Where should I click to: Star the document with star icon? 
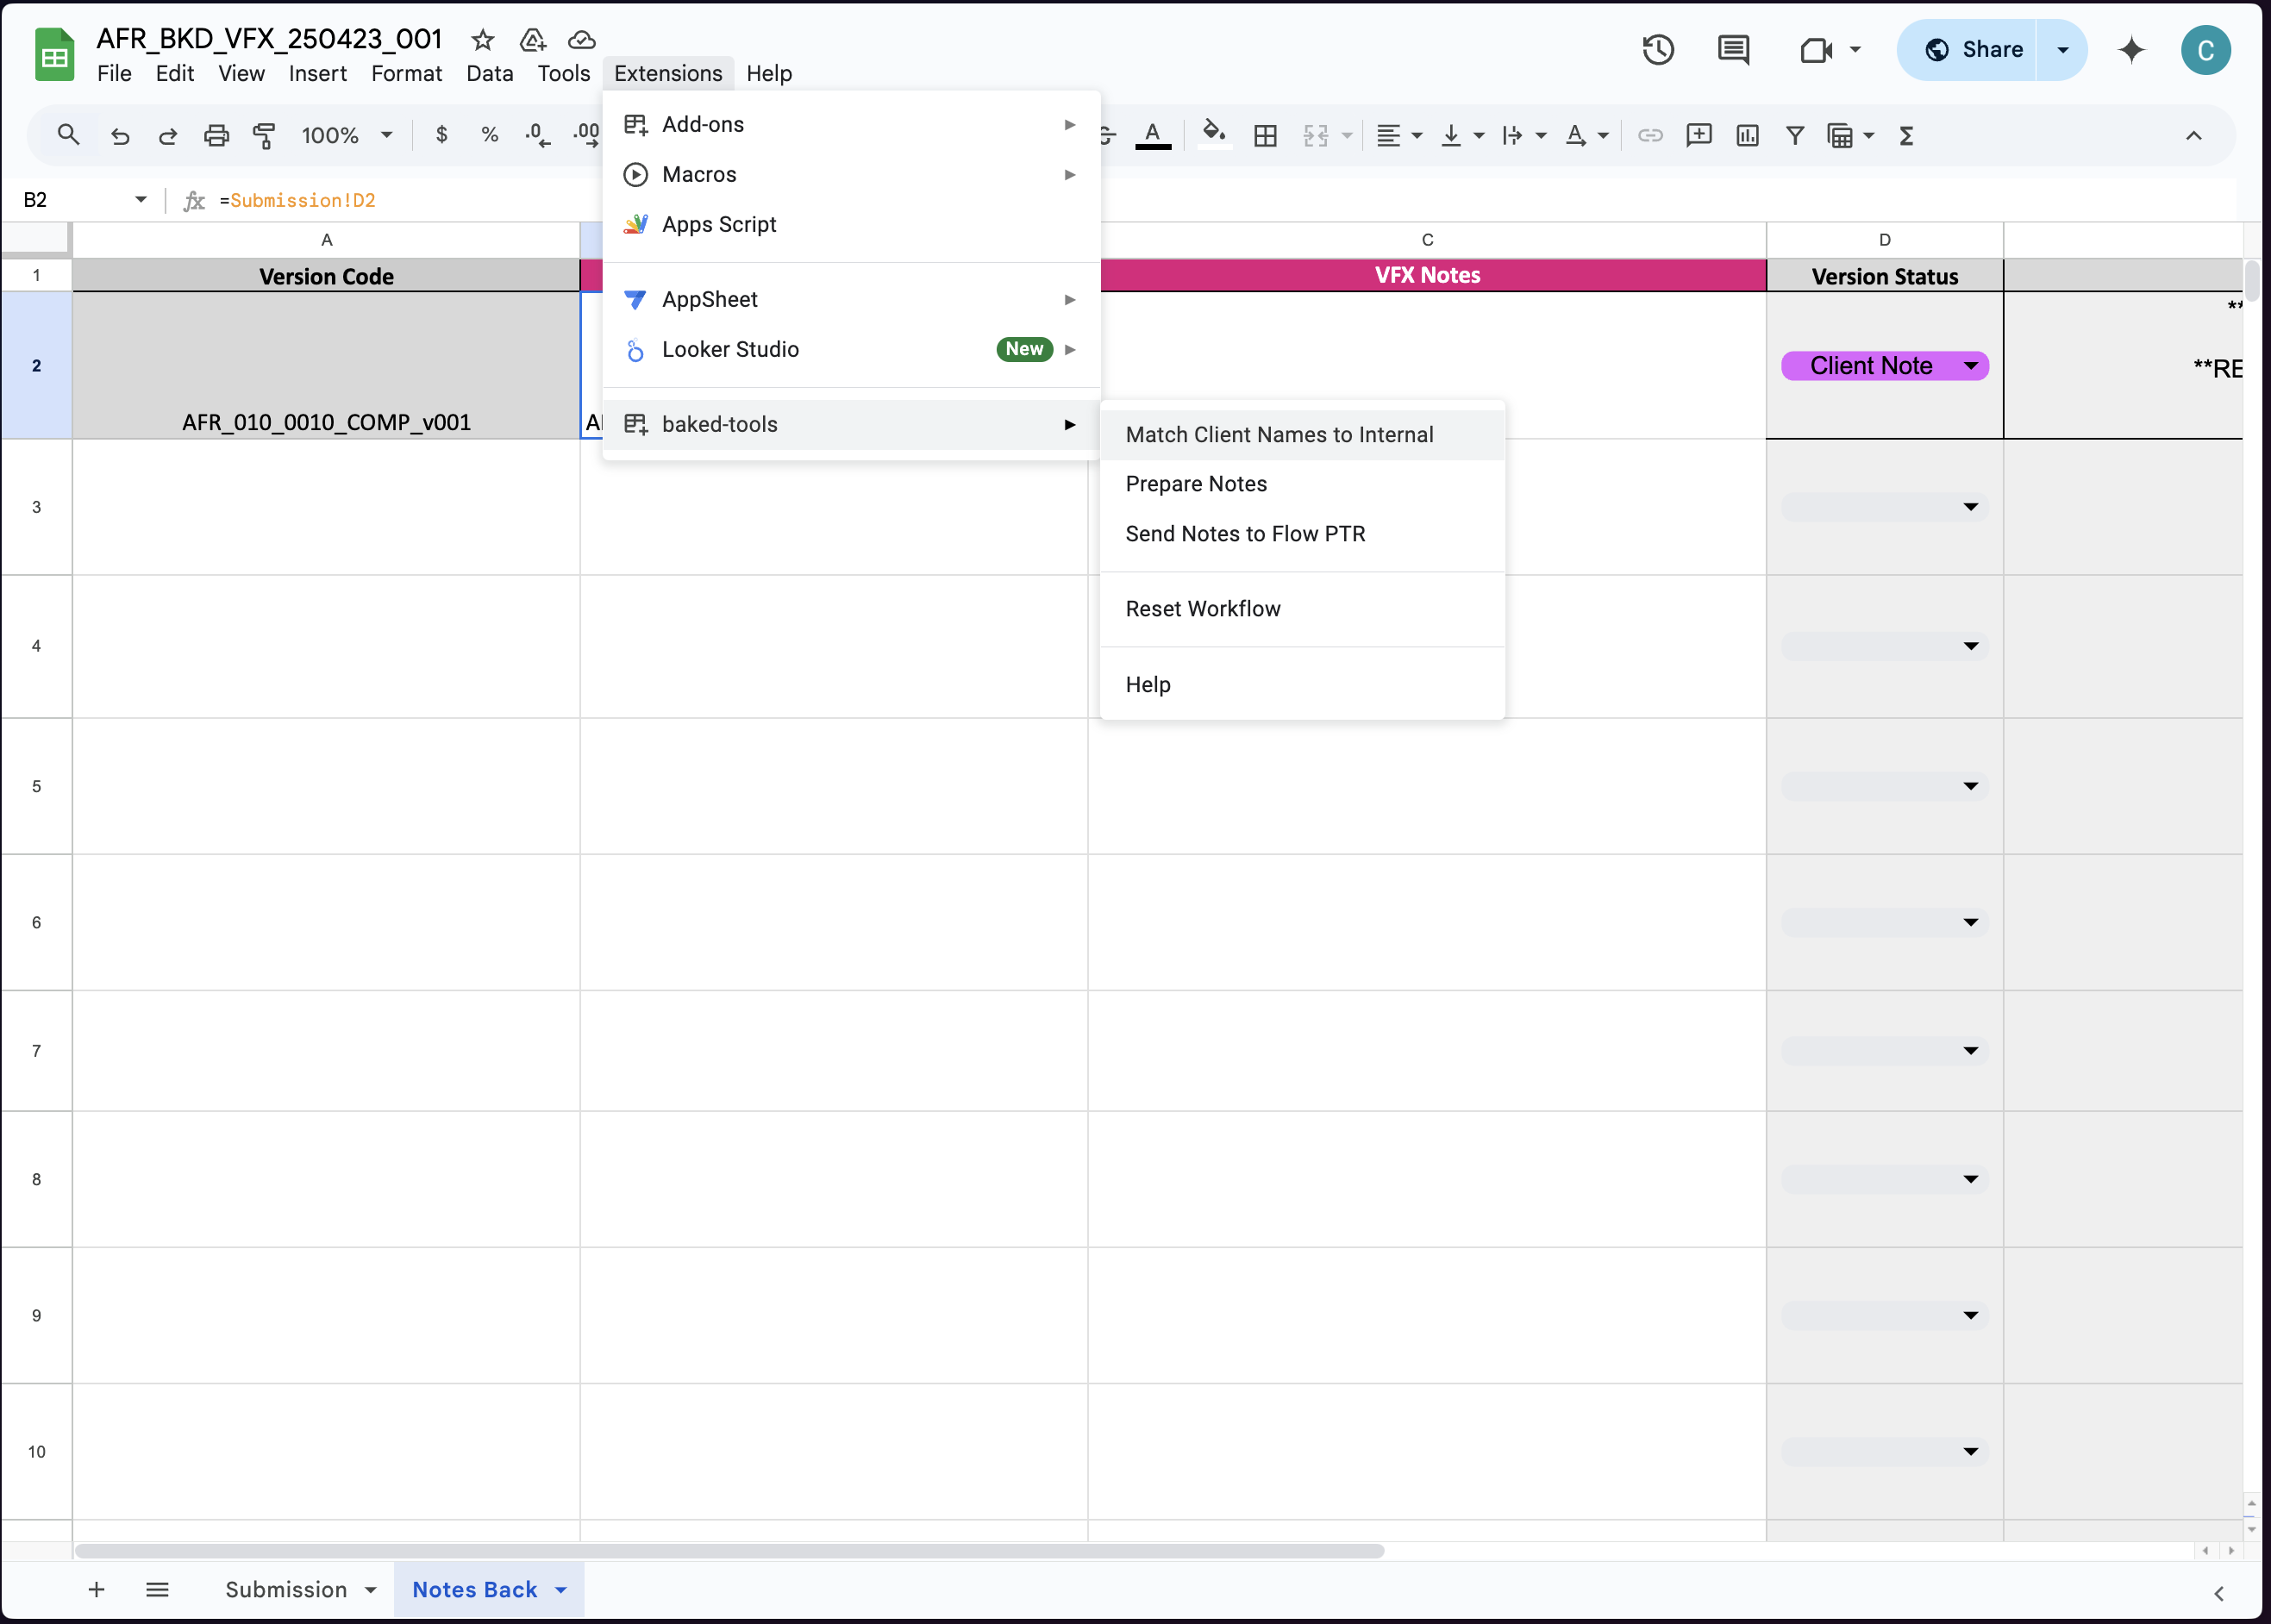tap(483, 40)
